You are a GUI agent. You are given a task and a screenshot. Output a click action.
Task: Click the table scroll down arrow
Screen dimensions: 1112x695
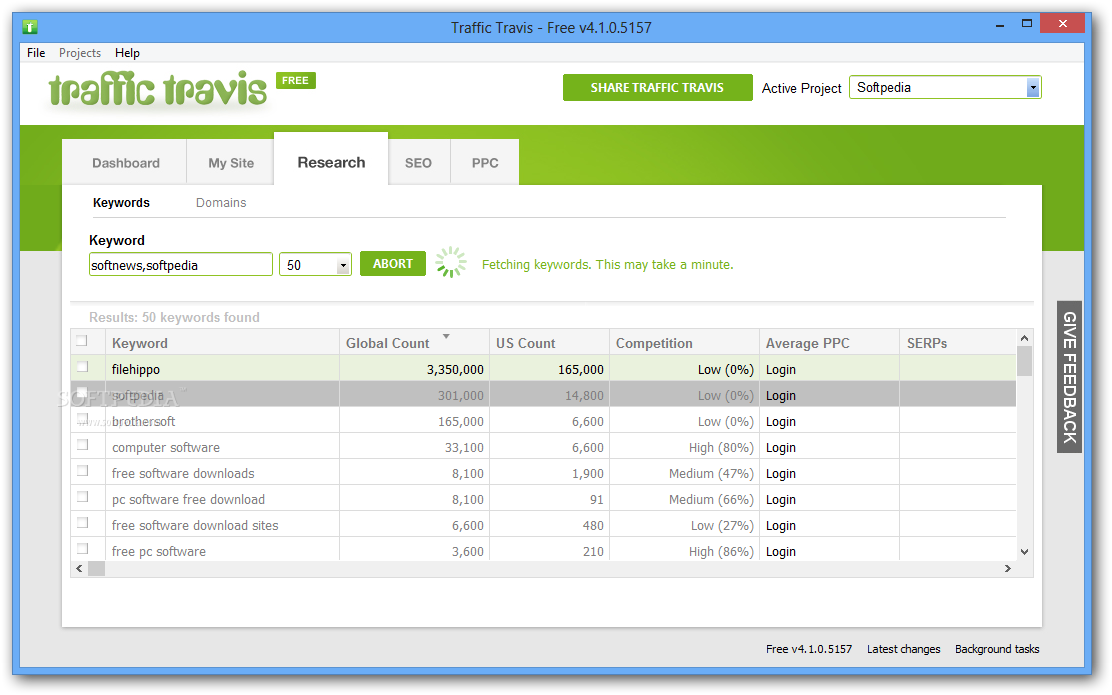click(1024, 552)
